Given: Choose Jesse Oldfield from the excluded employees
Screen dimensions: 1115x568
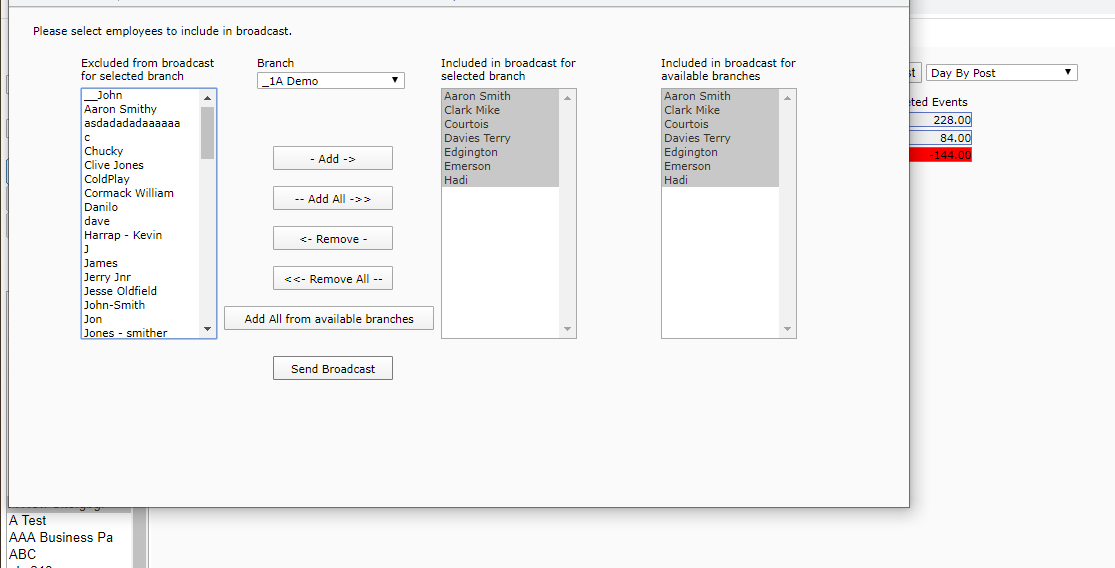Looking at the screenshot, I should pyautogui.click(x=120, y=291).
